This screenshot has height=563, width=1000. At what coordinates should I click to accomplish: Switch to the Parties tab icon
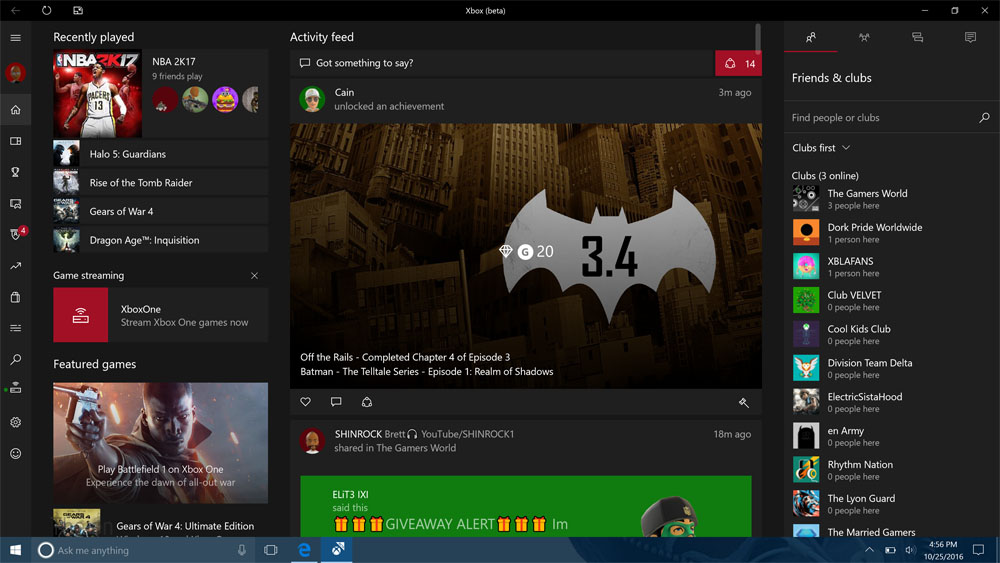click(864, 38)
